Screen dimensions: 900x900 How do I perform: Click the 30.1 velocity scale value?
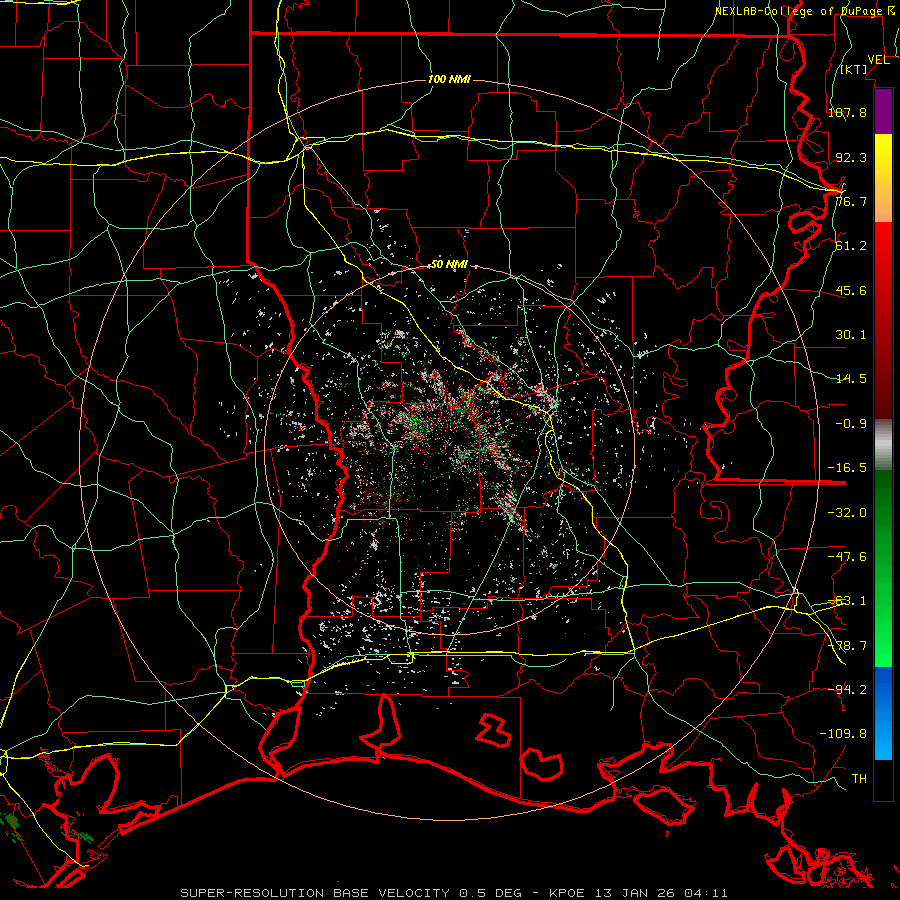point(851,335)
